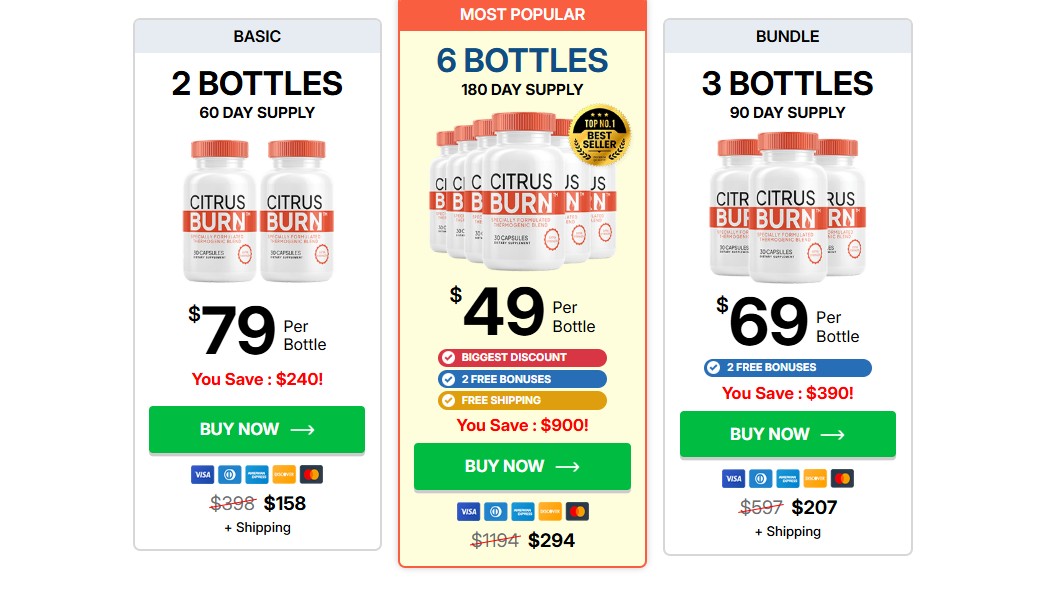Click the Visa icon in the Bundle plan

(734, 479)
